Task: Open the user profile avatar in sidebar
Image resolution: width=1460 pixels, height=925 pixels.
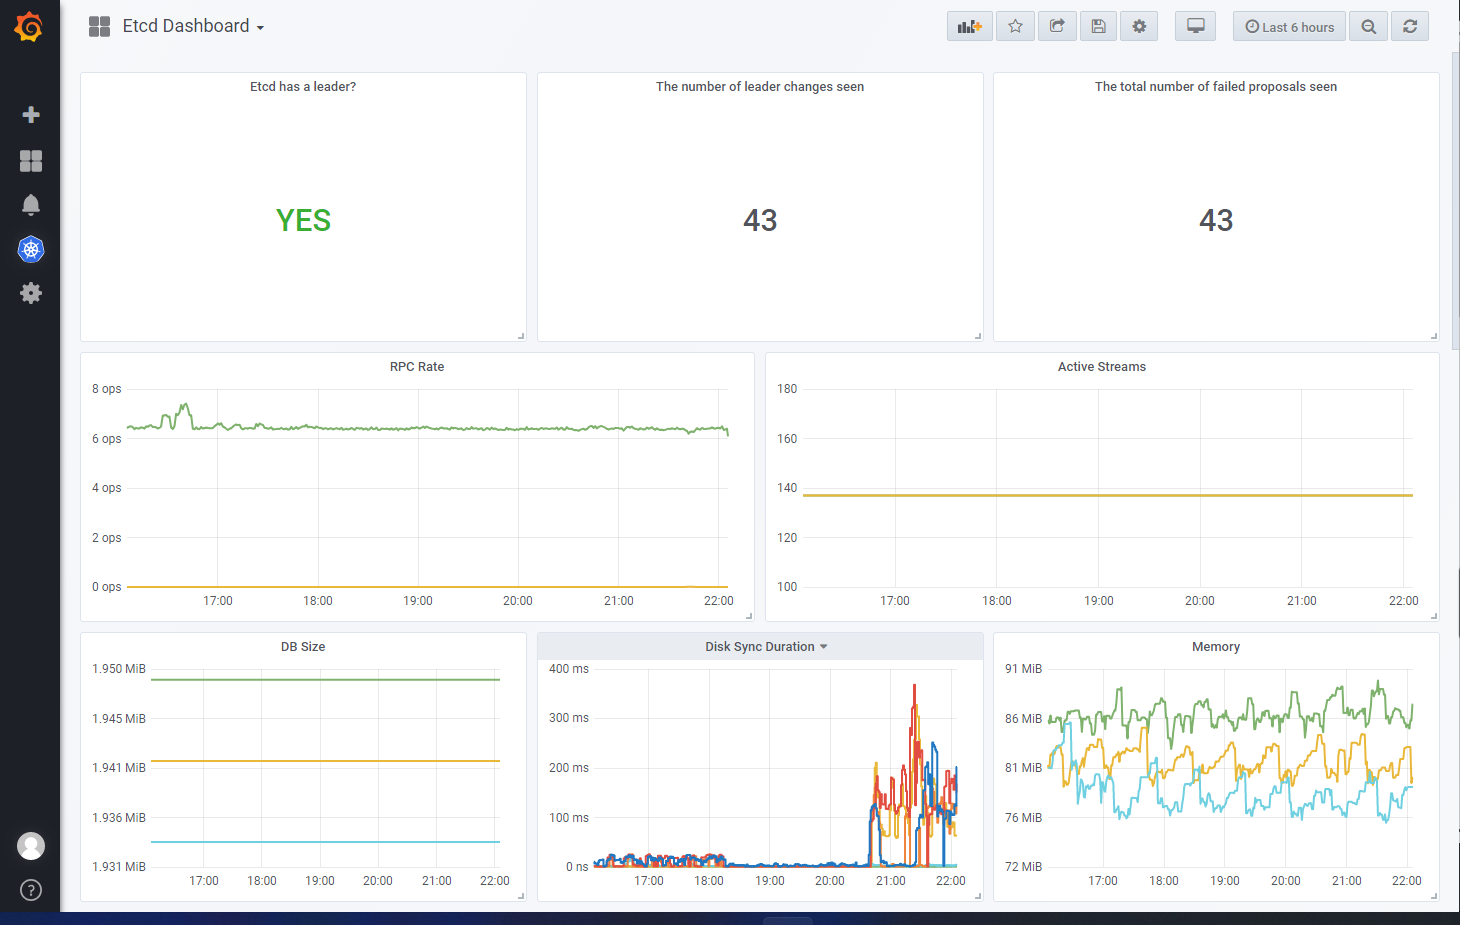Action: 31,846
